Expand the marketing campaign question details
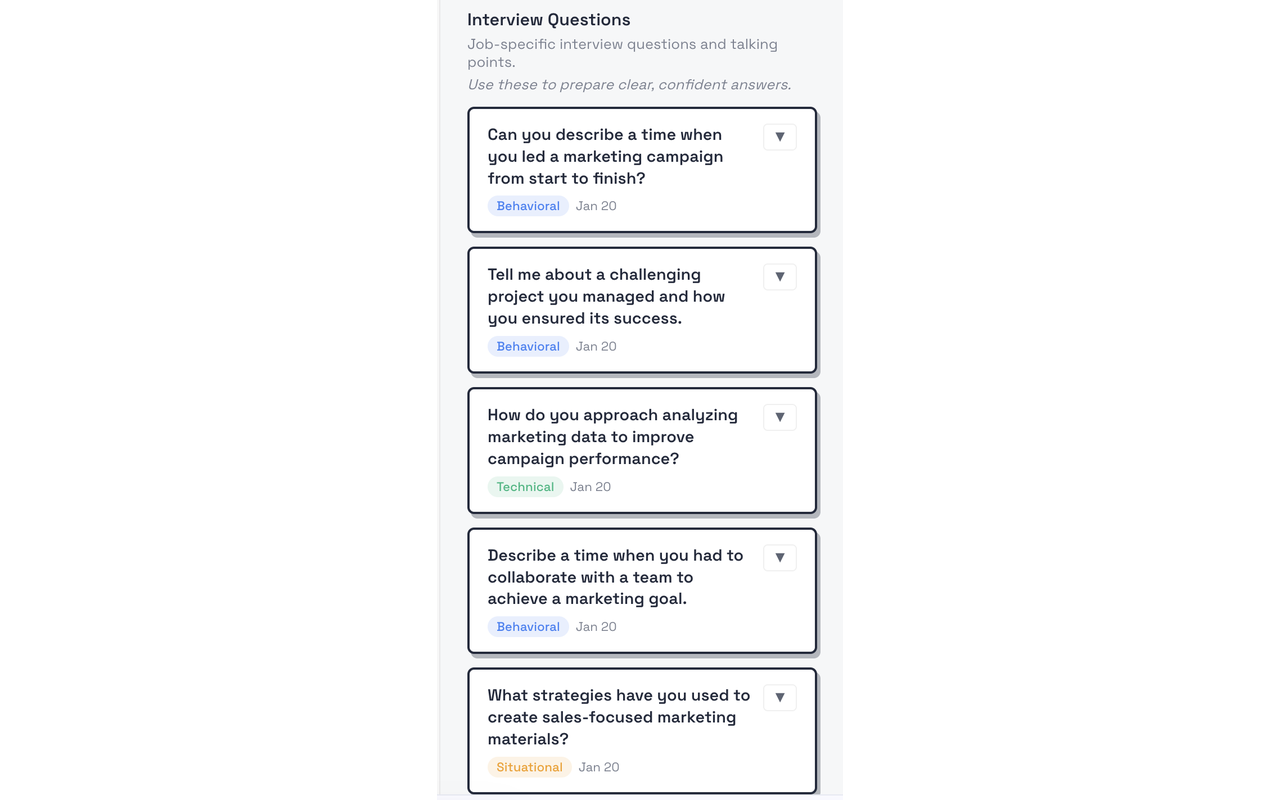 coord(779,136)
